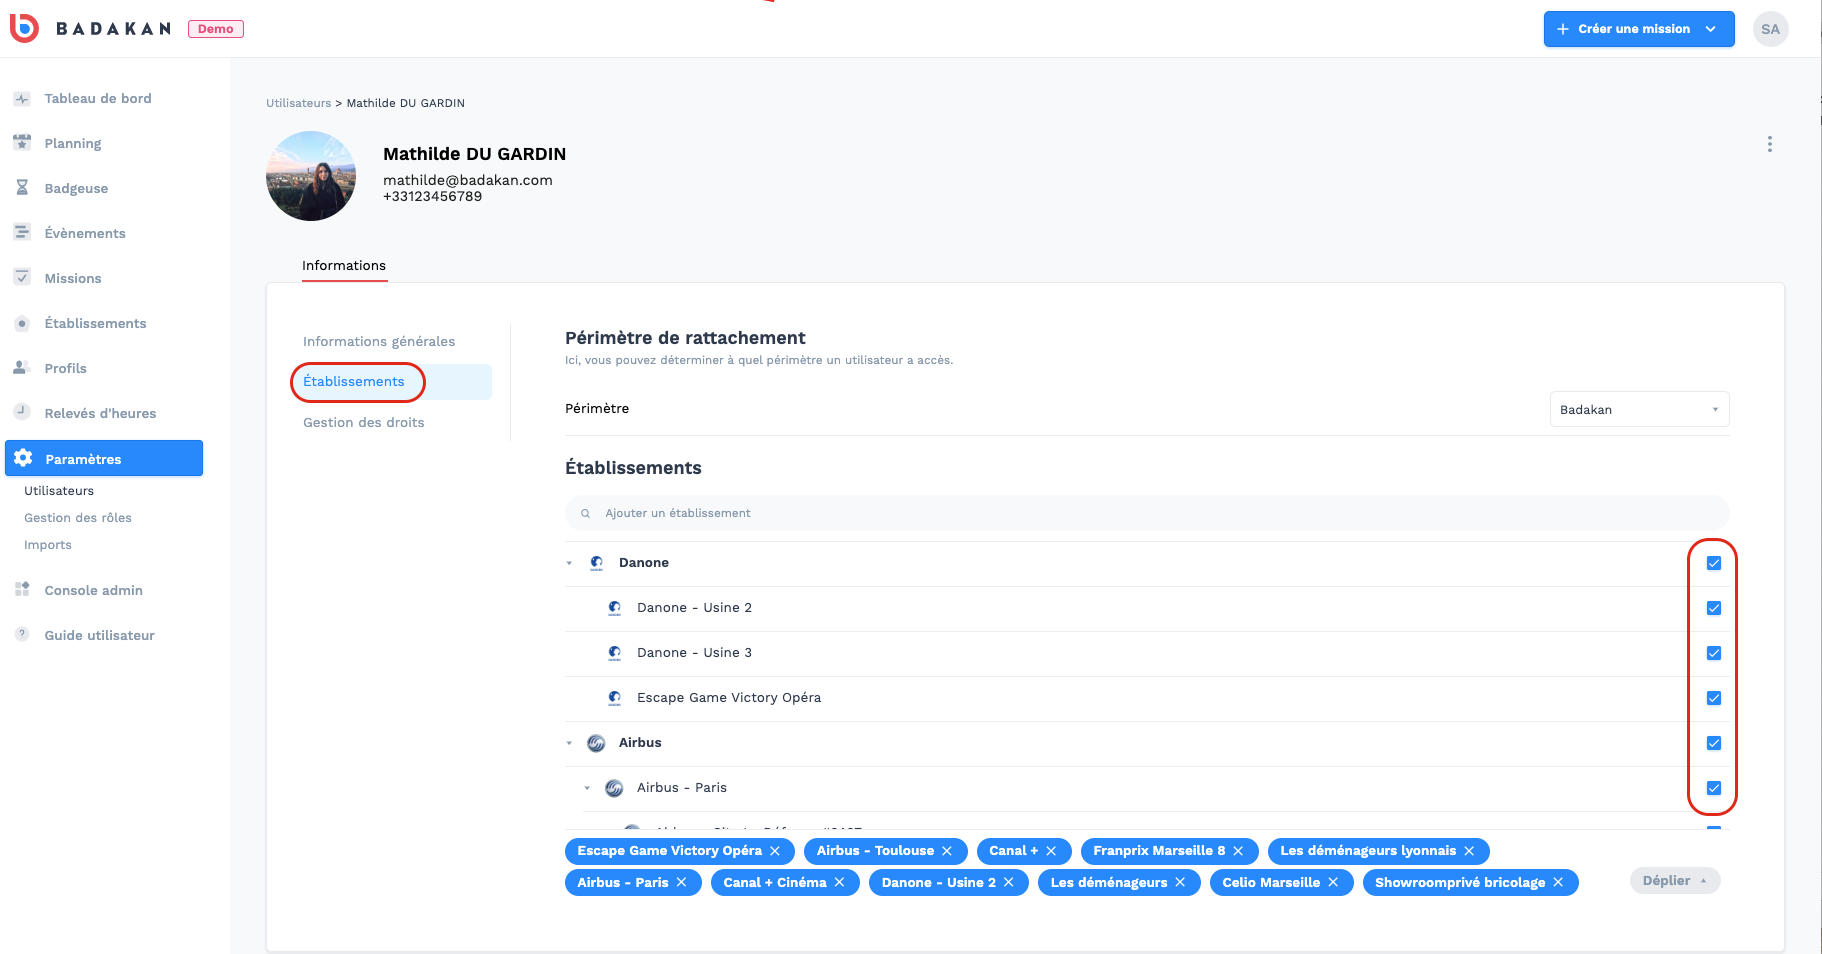This screenshot has height=954, width=1822.
Task: Remove the Danone - Usine 2 tag
Action: (x=1009, y=882)
